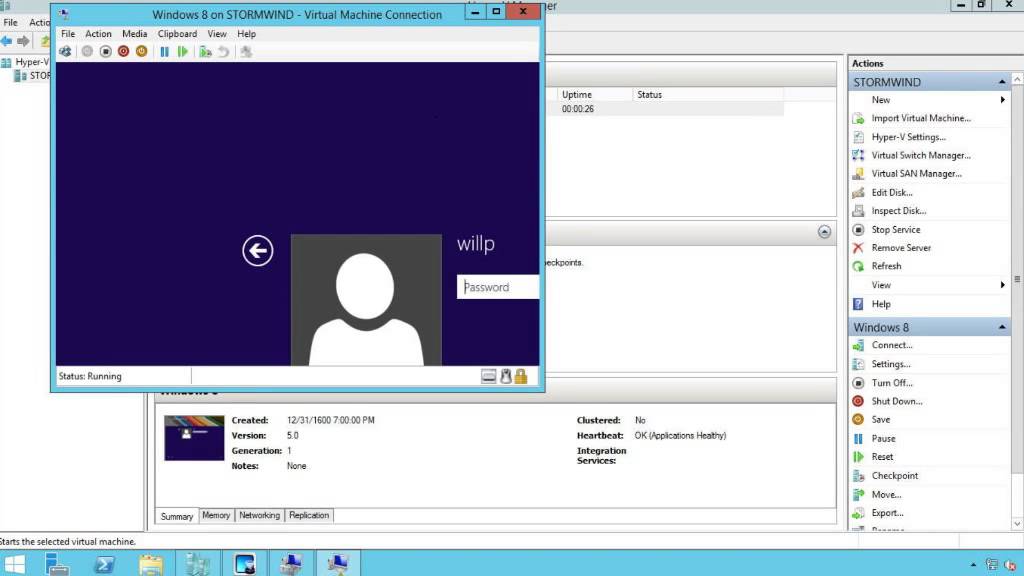
Task: Click the green Reset toolbar icon
Action: (183, 52)
